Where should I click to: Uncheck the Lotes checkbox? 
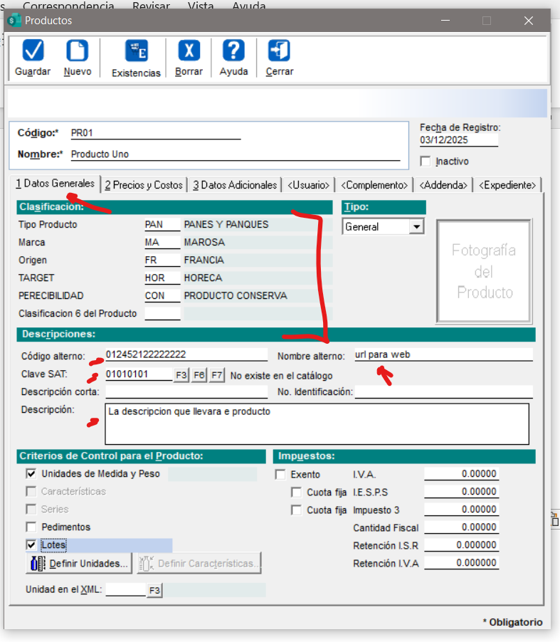coord(31,545)
